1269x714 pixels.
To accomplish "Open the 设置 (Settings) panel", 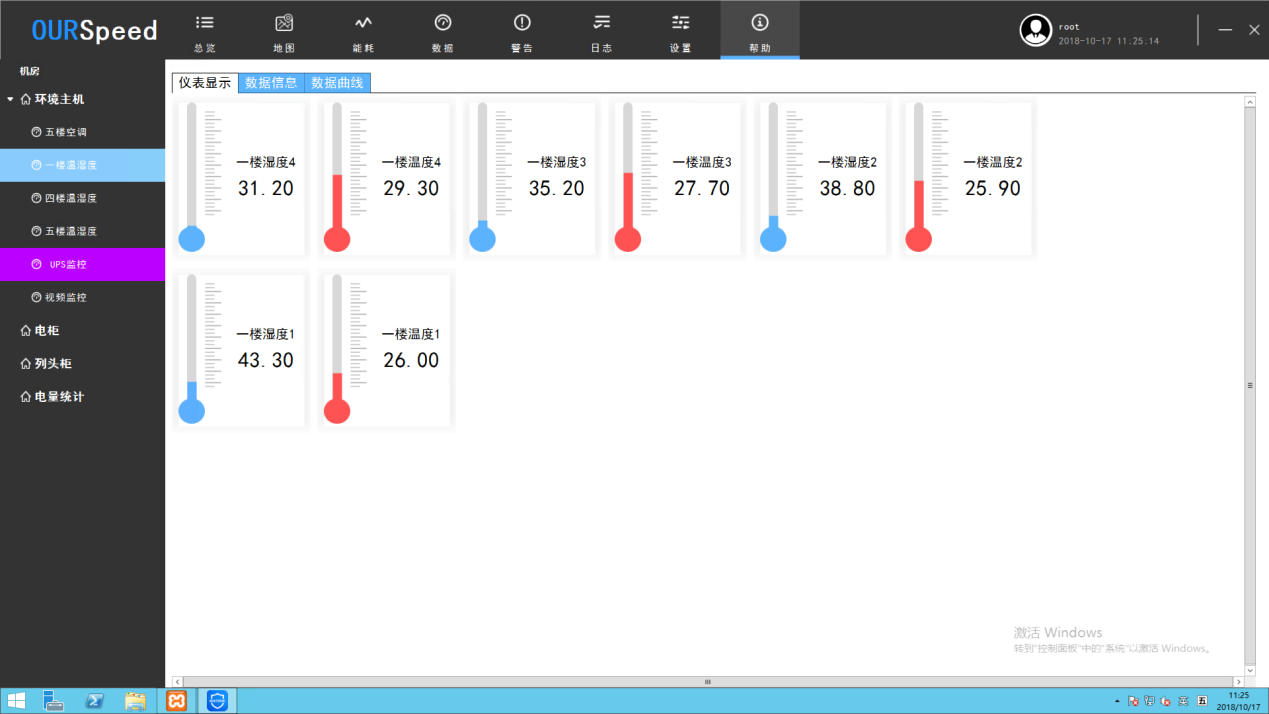I will (x=680, y=30).
